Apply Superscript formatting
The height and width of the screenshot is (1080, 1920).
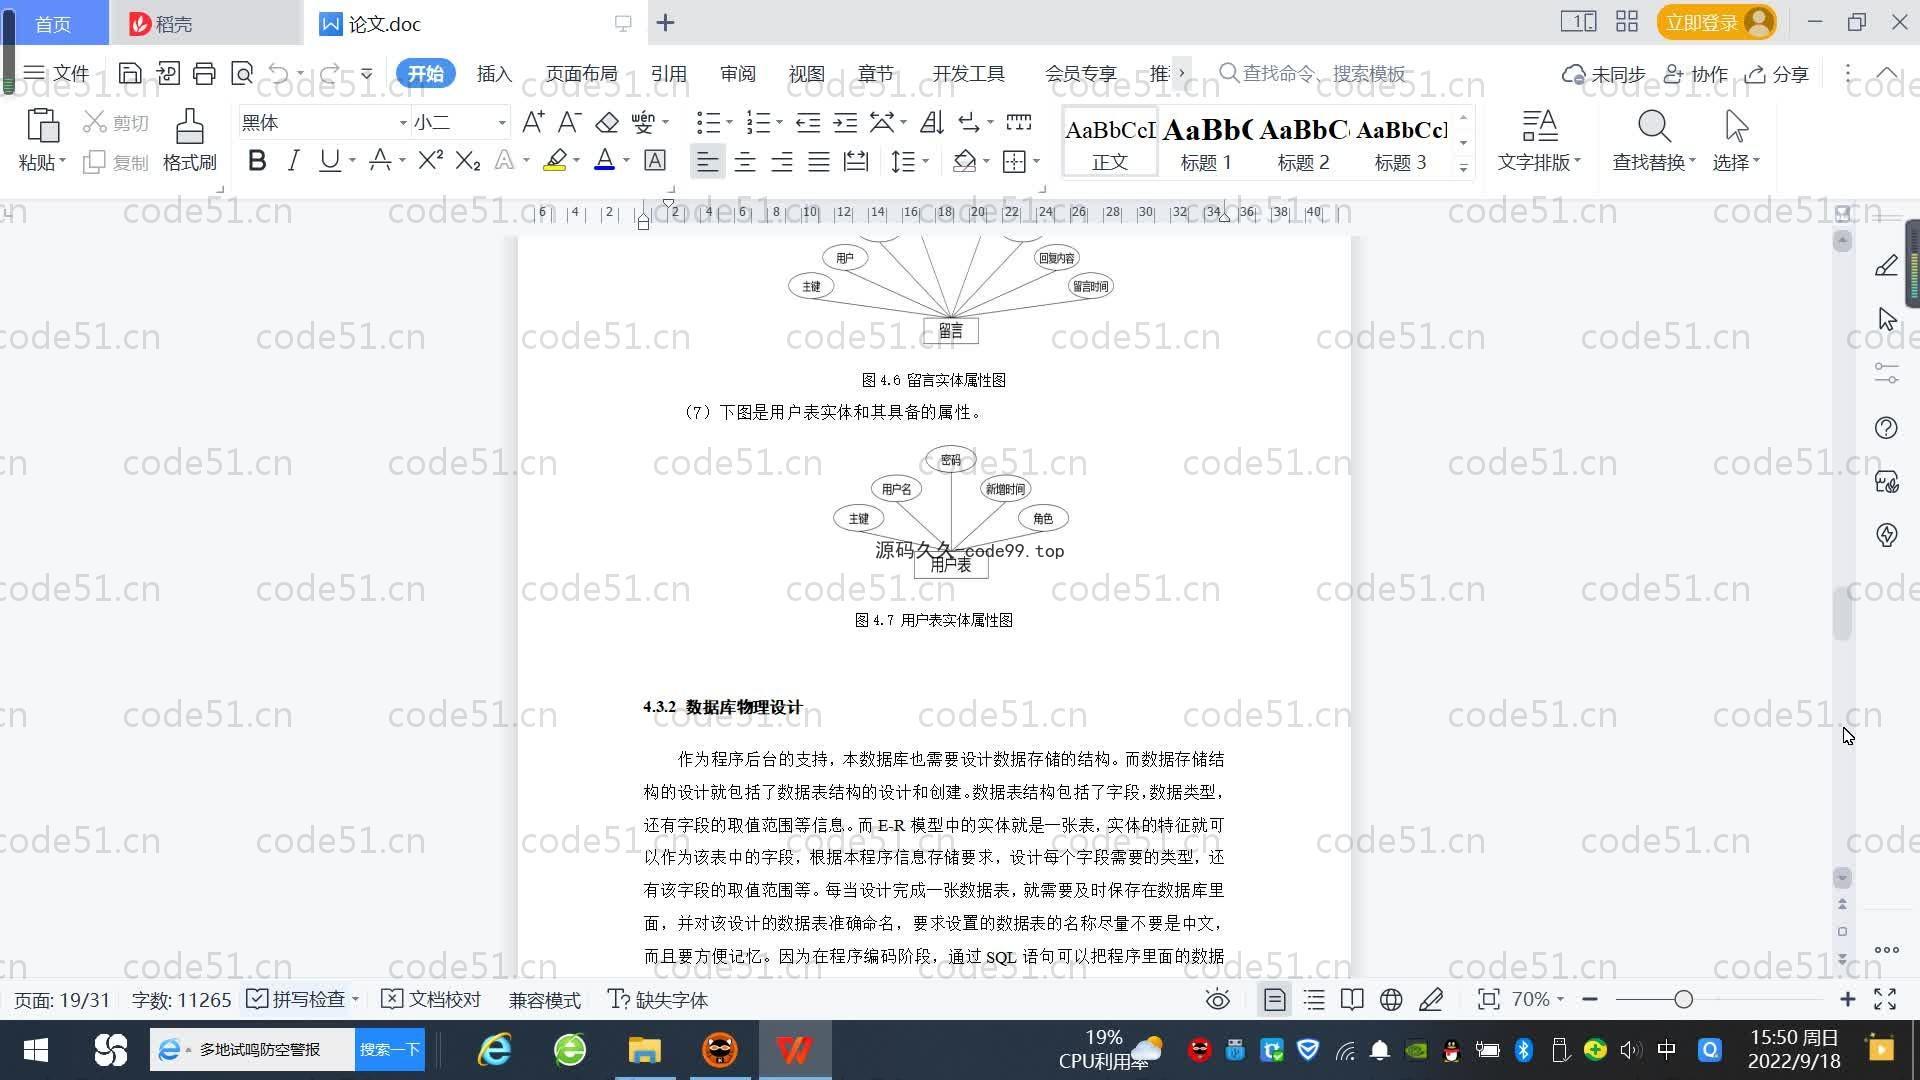(x=430, y=160)
